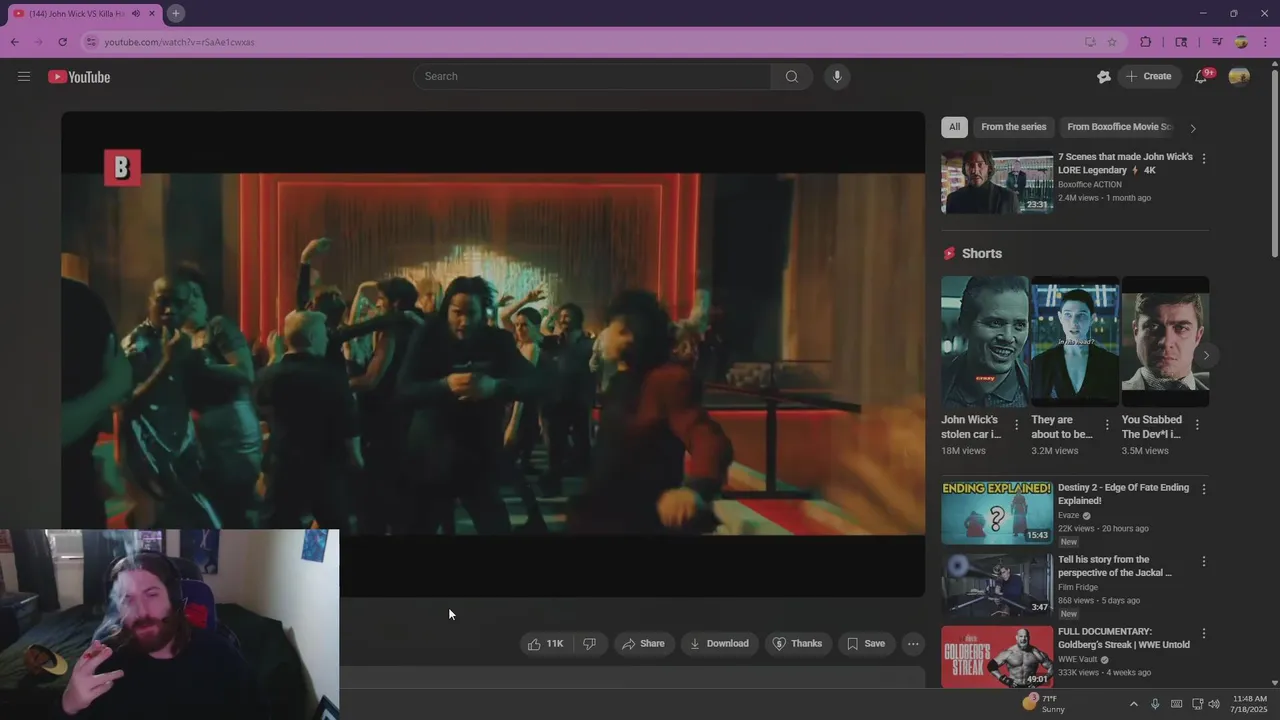Open browser extensions puzzle icon
Screen dimensions: 1280x720
pyautogui.click(x=1146, y=42)
